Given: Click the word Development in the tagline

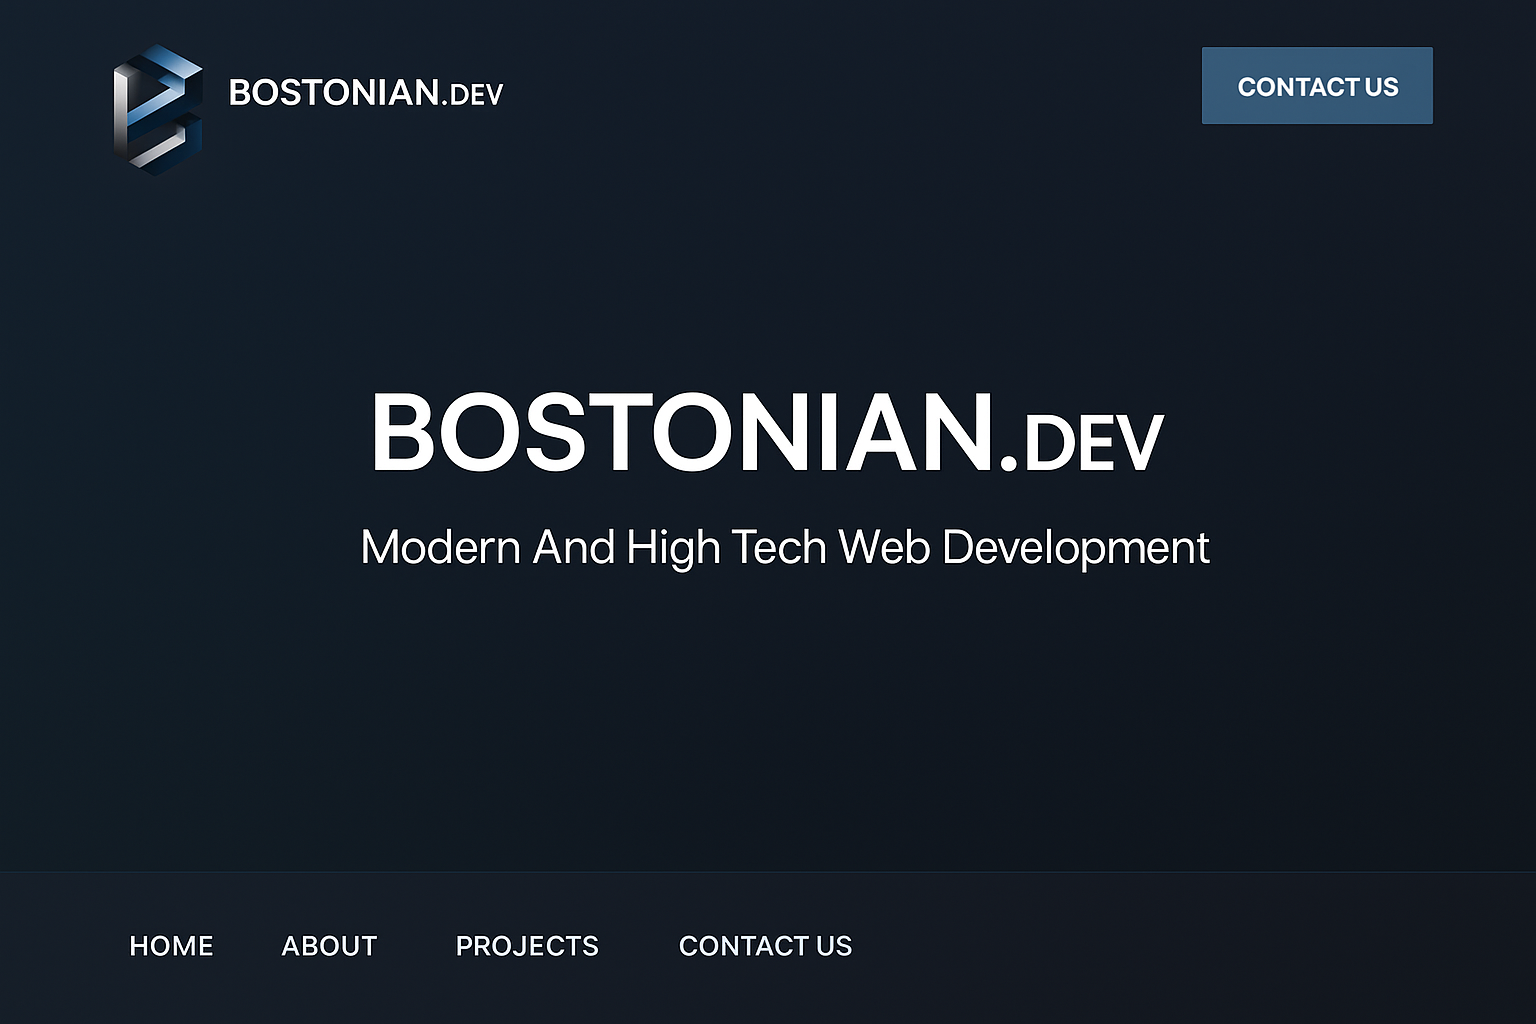Looking at the screenshot, I should [1075, 548].
